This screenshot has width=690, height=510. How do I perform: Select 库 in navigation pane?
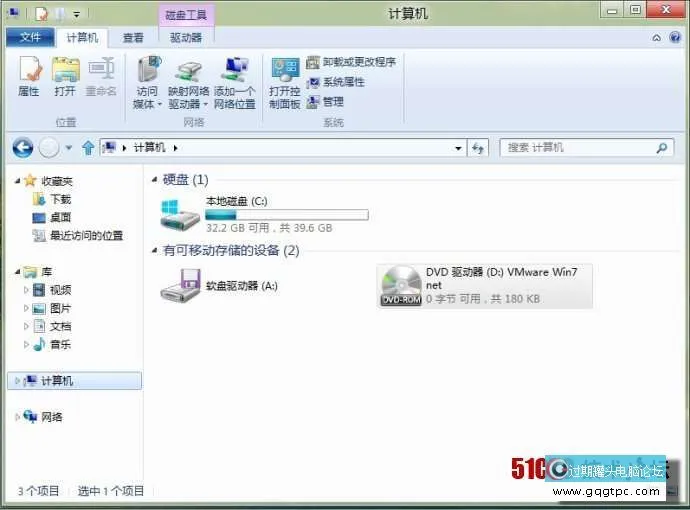[47, 272]
